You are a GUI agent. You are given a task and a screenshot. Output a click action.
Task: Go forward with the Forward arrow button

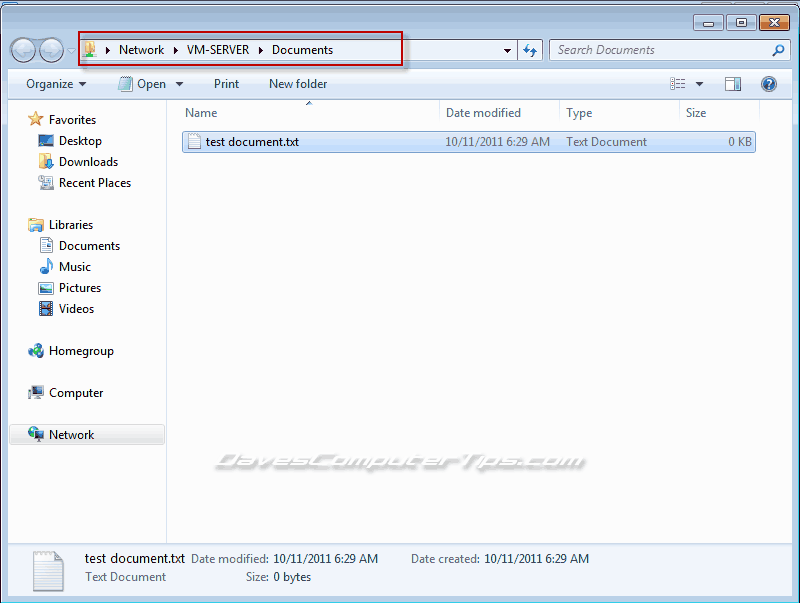coord(52,51)
